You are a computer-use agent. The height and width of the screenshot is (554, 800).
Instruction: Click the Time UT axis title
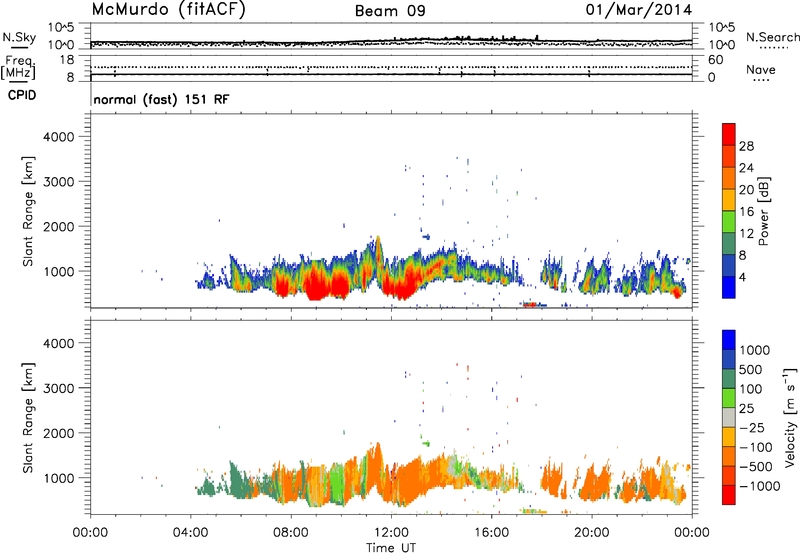point(391,548)
